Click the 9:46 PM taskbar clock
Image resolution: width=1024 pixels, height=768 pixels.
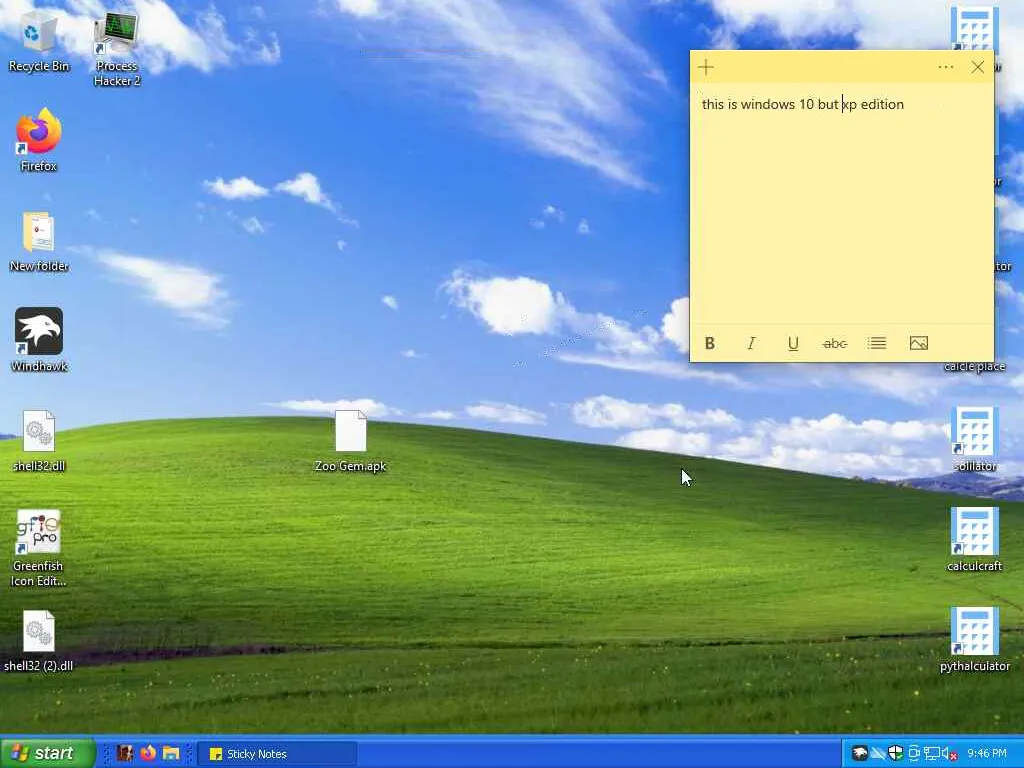point(987,754)
